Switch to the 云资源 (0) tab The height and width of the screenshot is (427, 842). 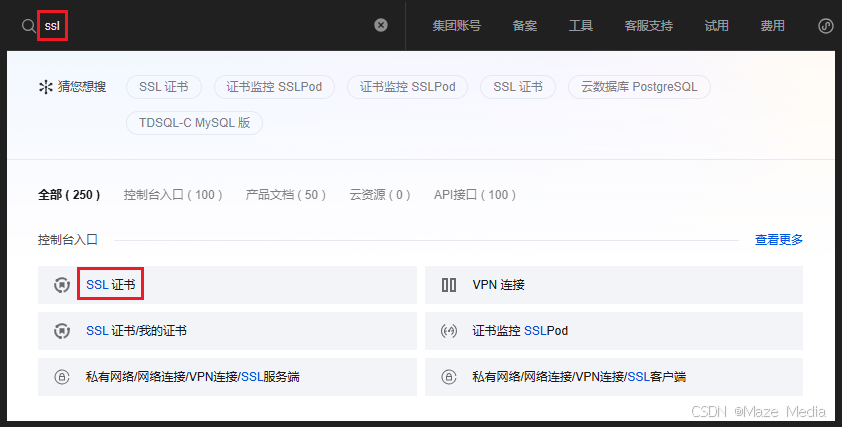(x=380, y=194)
